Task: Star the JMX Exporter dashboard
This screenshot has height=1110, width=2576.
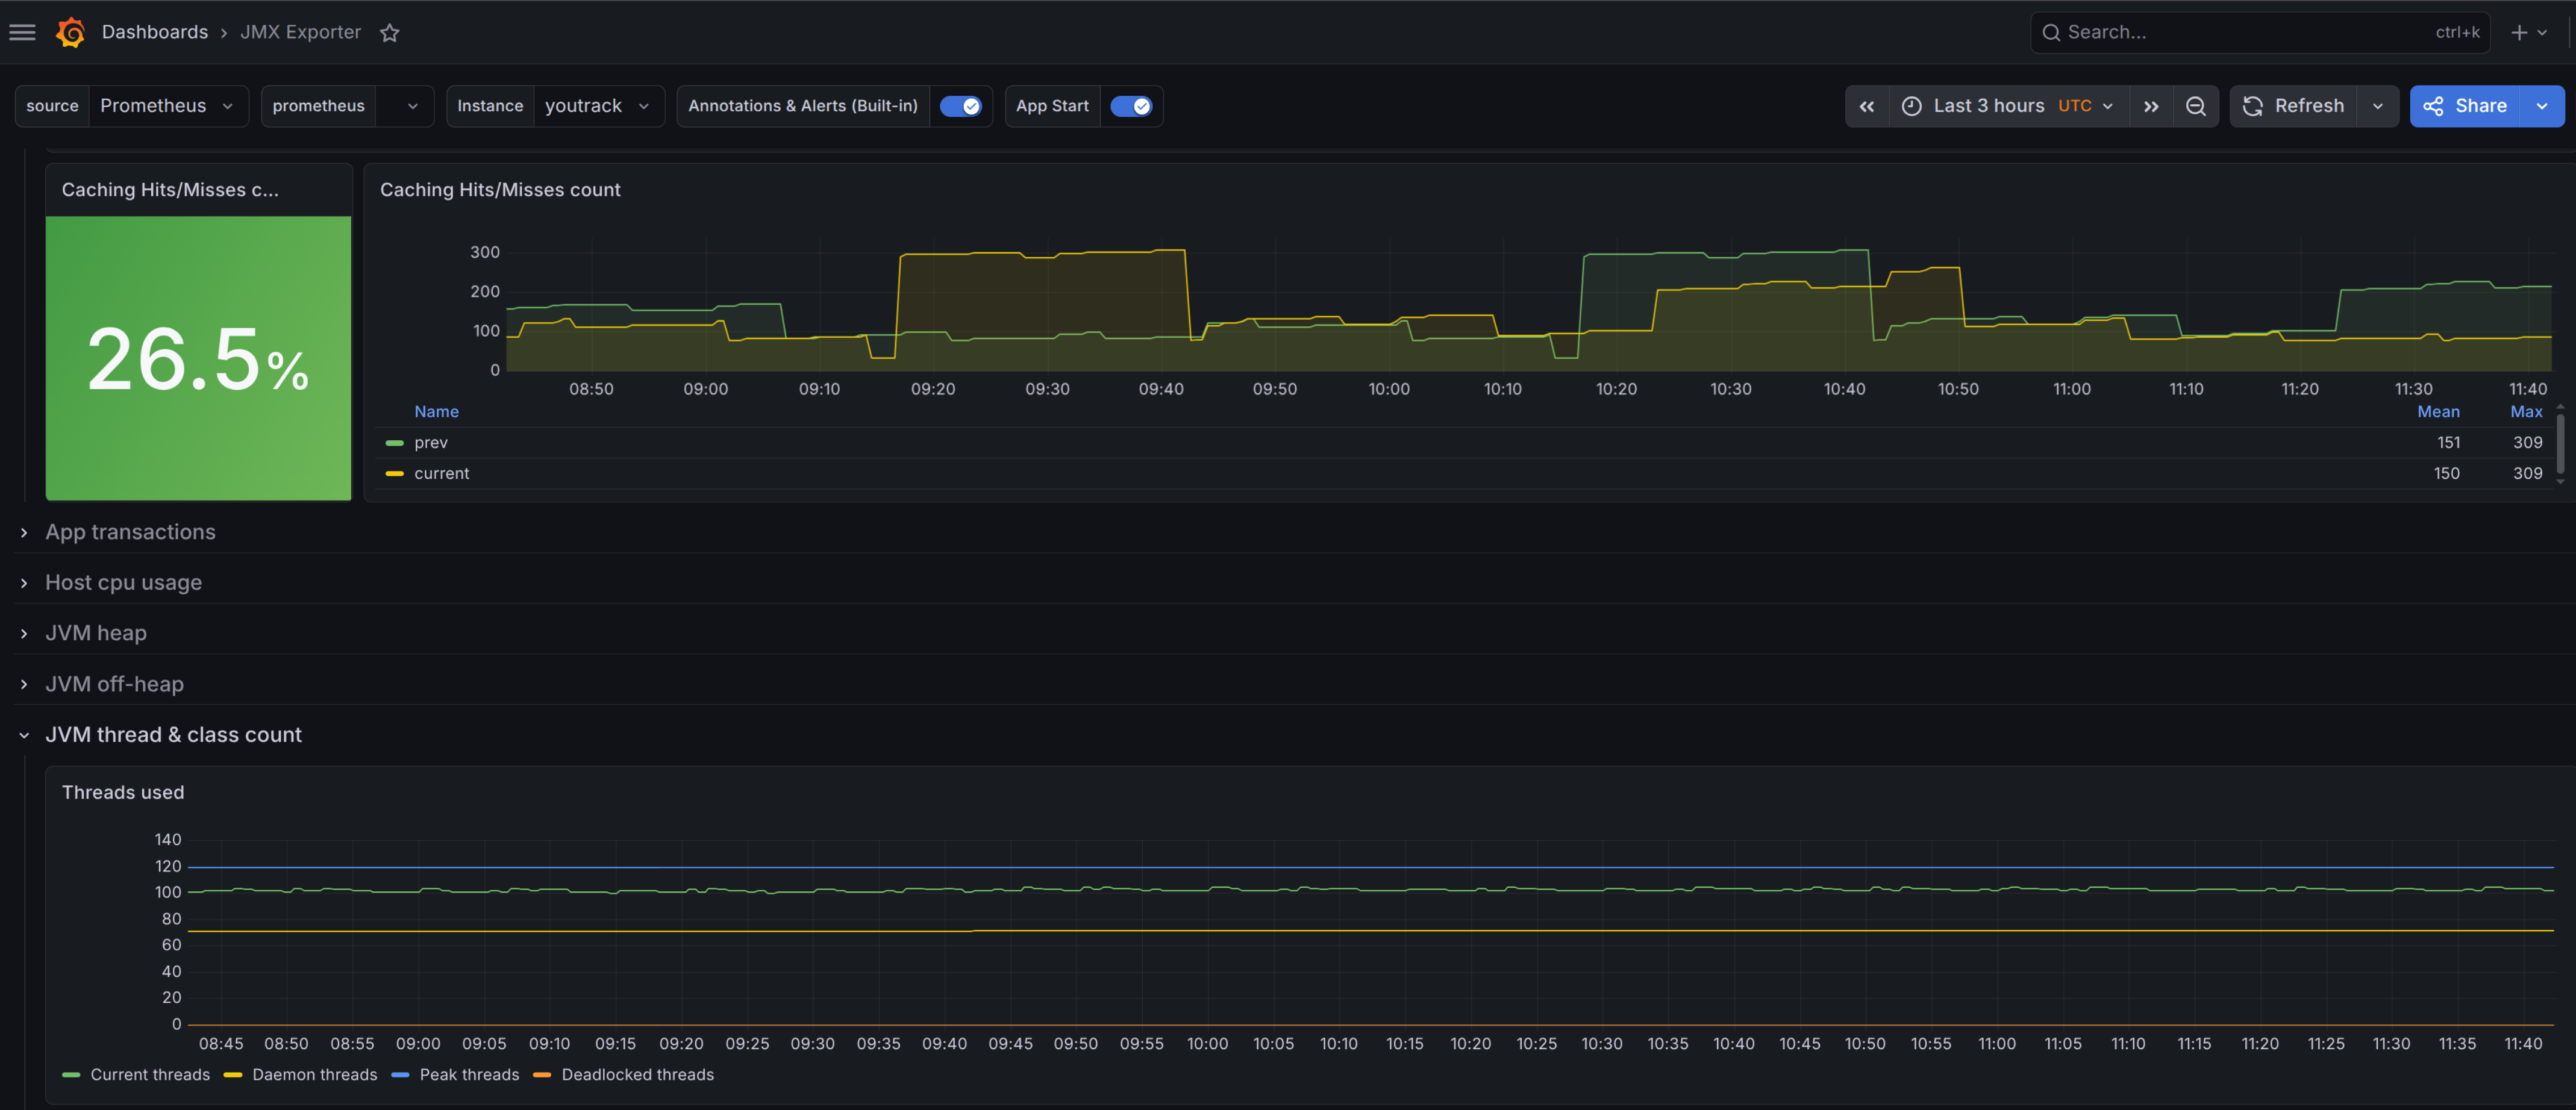Action: point(389,33)
